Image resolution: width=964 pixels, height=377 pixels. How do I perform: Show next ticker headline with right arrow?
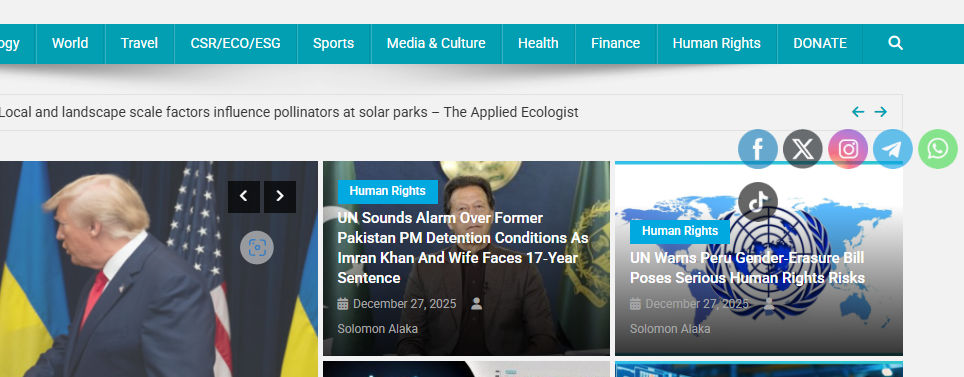880,112
